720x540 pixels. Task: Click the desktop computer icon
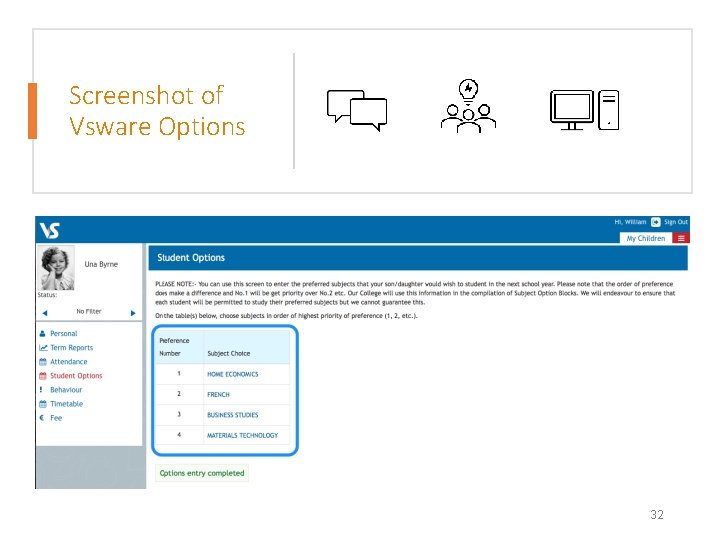[x=585, y=110]
